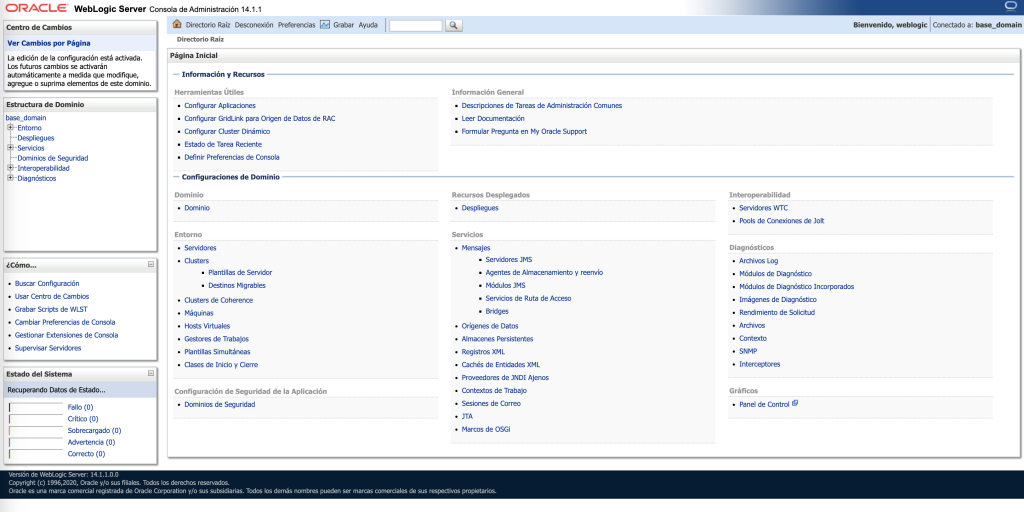Open Plantillas de Servidor link
This screenshot has height=512, width=1024.
coord(240,272)
